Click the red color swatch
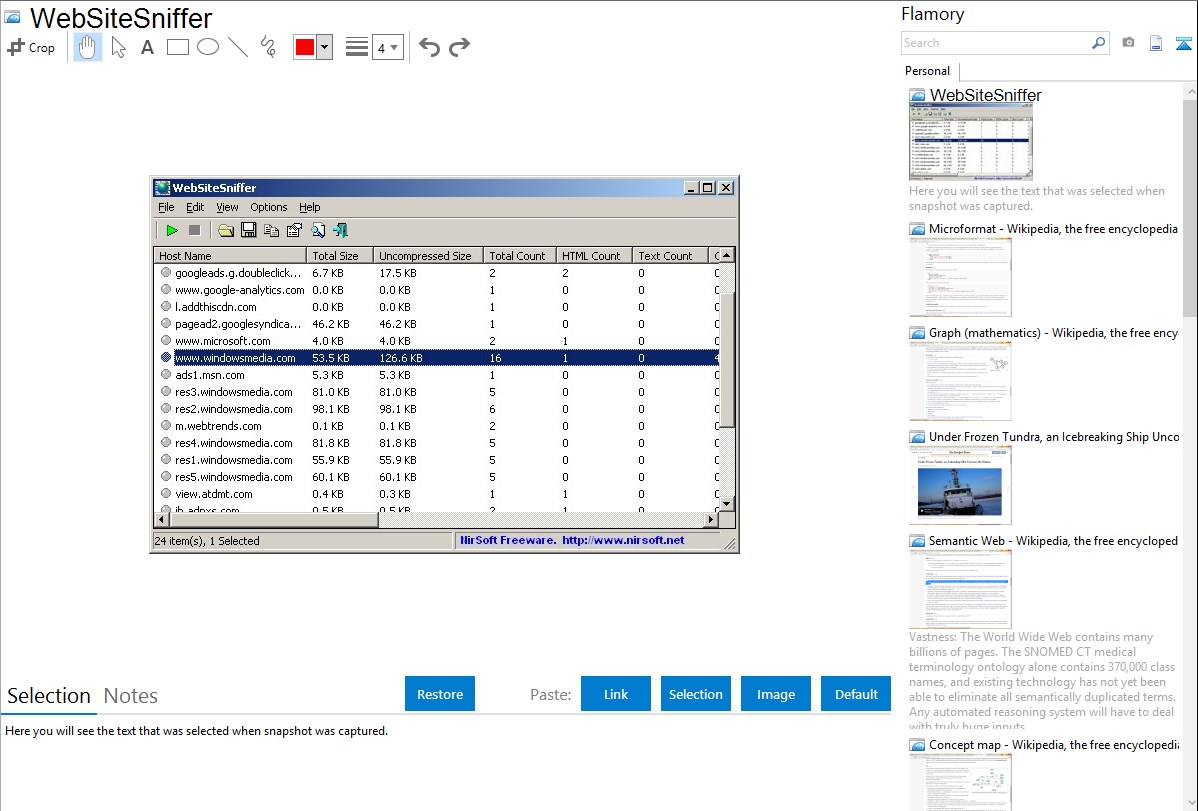Image resolution: width=1198 pixels, height=811 pixels. click(x=304, y=47)
